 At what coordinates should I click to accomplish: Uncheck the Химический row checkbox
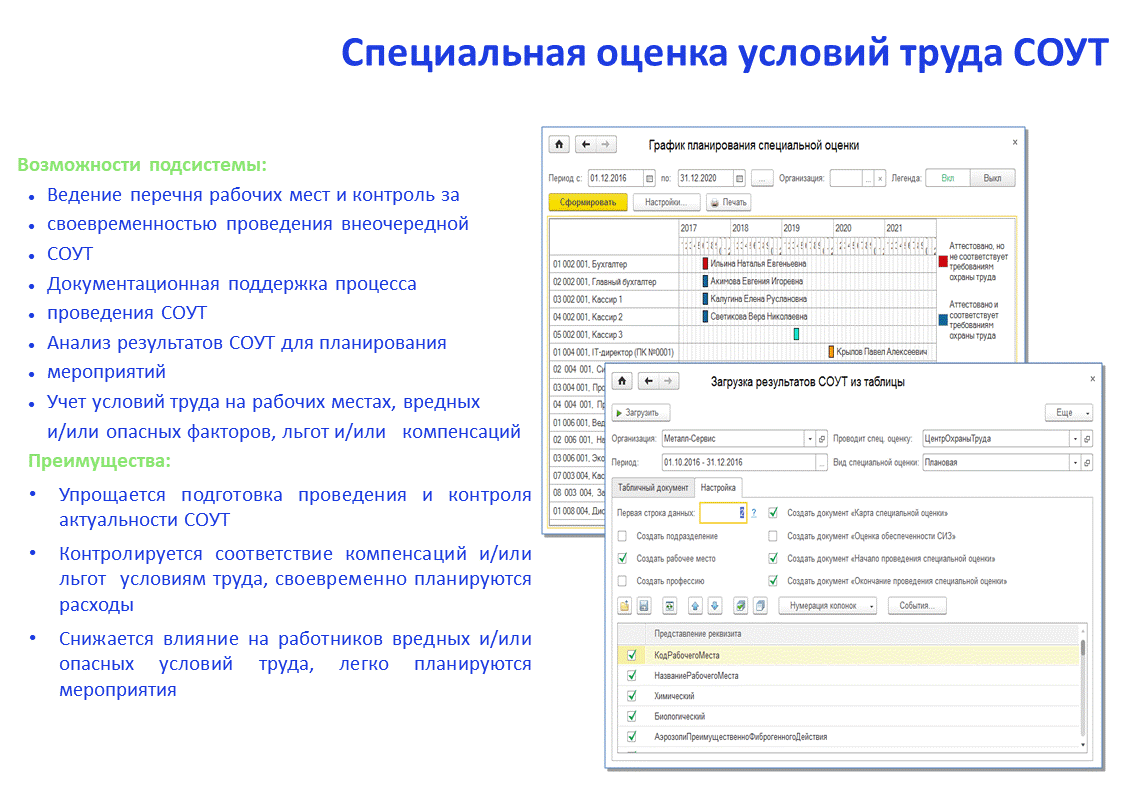[632, 695]
